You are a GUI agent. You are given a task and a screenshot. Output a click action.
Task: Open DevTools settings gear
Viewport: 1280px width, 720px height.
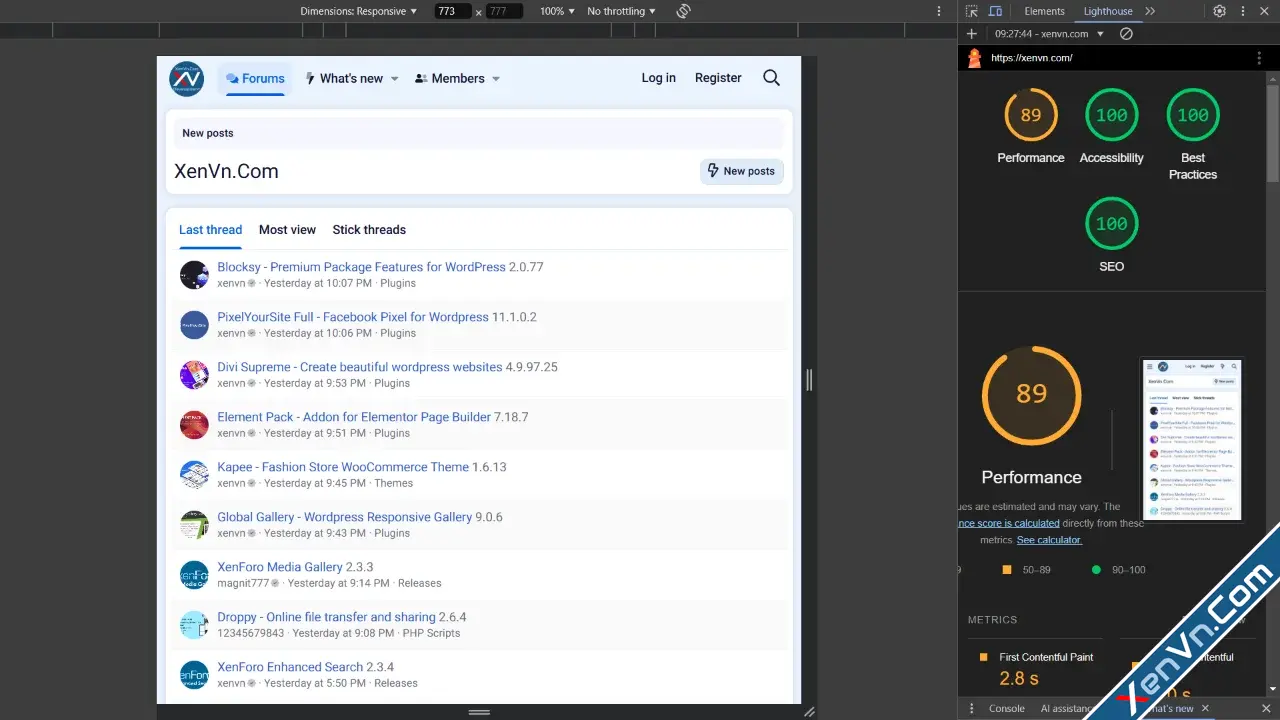(1219, 11)
